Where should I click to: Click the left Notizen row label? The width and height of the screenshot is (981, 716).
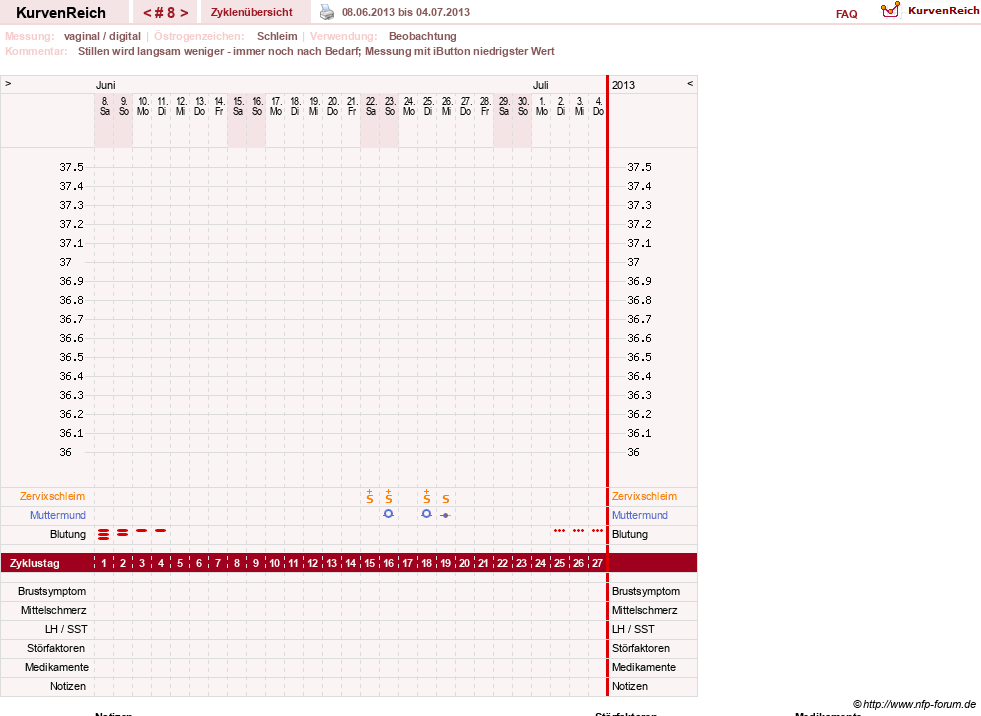coord(68,687)
